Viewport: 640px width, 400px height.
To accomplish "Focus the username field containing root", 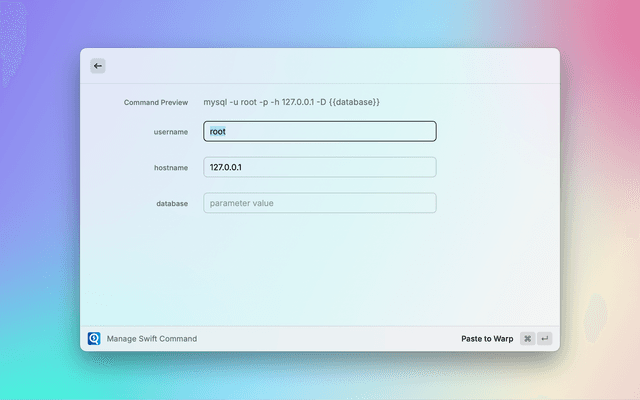I will point(320,131).
